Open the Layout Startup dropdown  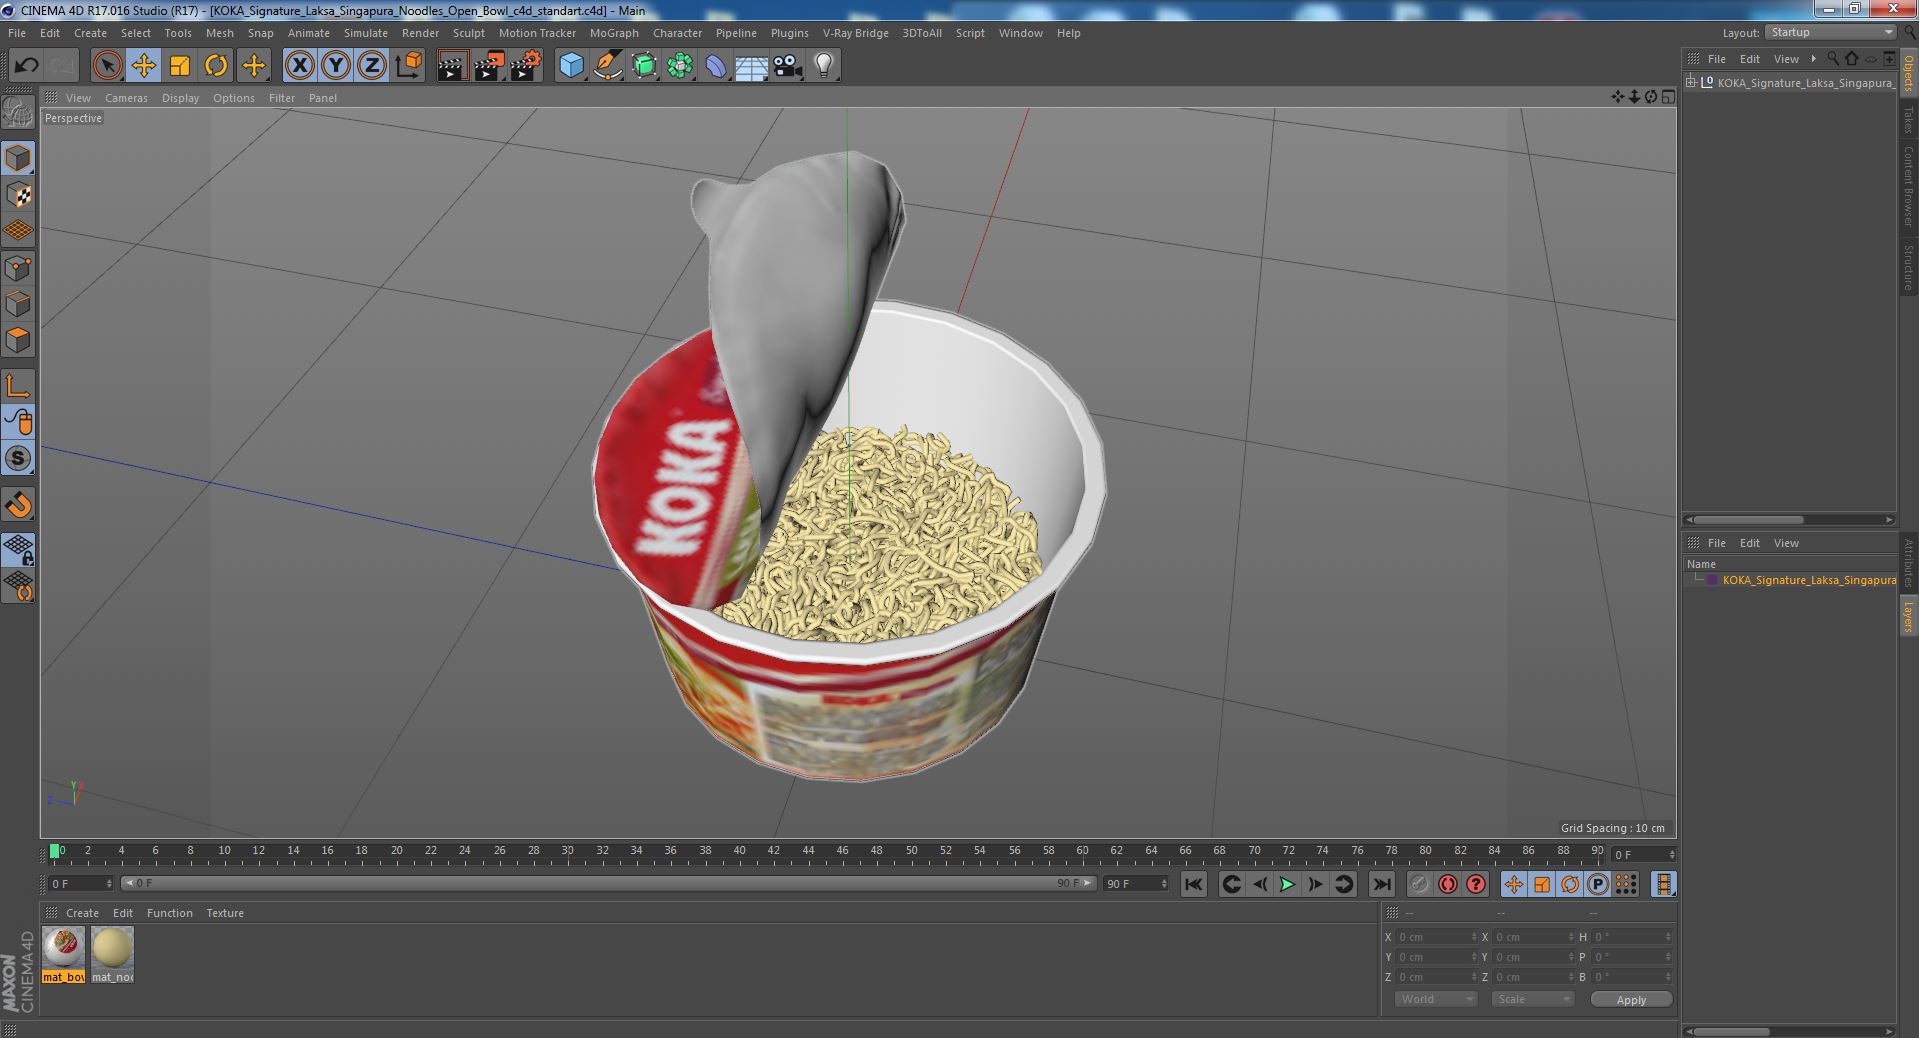1830,33
